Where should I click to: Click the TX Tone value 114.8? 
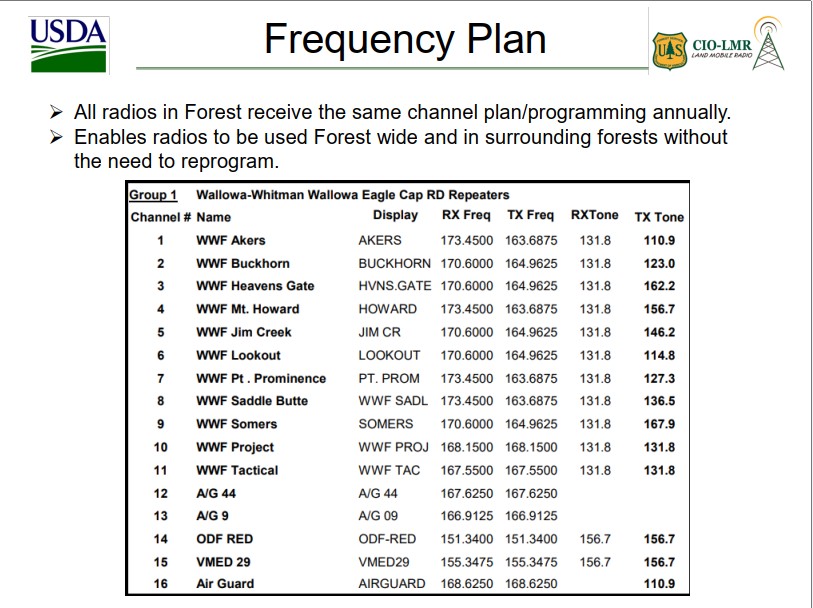[659, 356]
